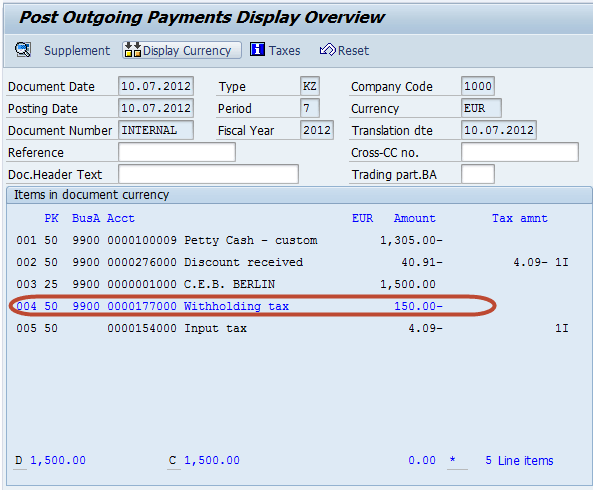Click the Cross-CC no. input field
This screenshot has height=490, width=593.
[x=520, y=152]
